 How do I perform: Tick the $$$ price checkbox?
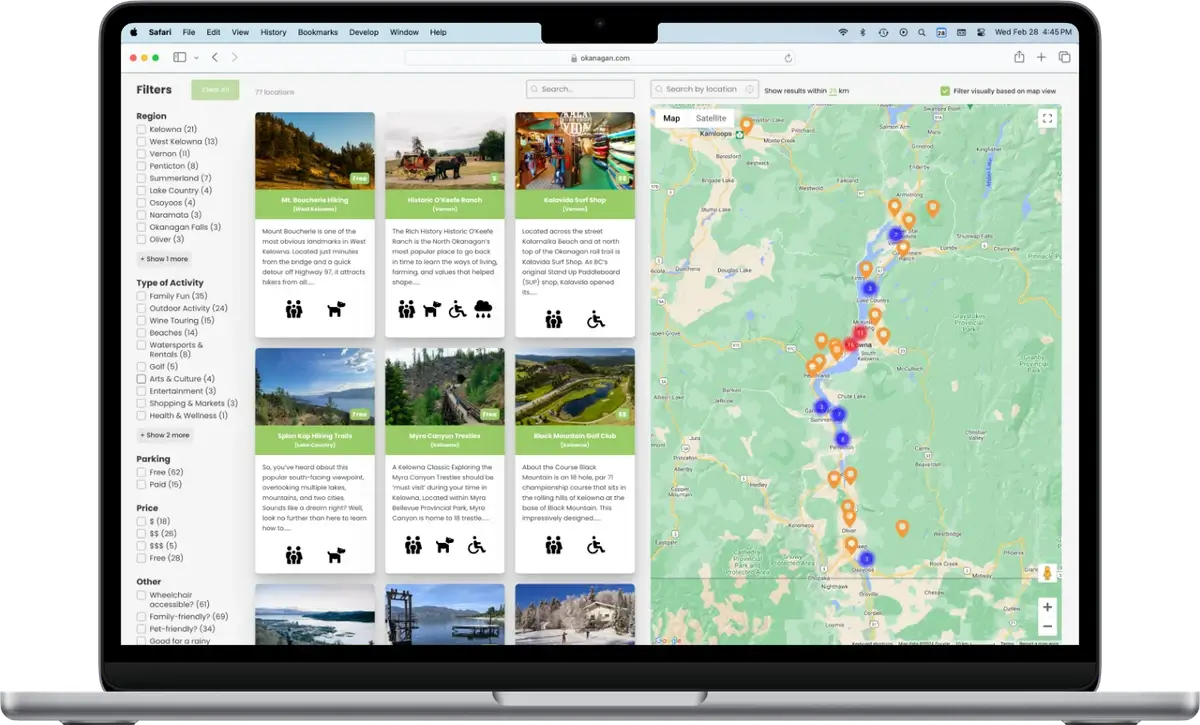[142, 546]
